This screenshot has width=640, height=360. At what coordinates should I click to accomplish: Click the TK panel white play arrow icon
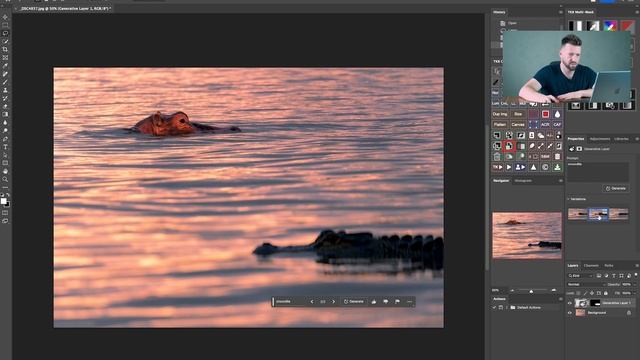(x=509, y=167)
